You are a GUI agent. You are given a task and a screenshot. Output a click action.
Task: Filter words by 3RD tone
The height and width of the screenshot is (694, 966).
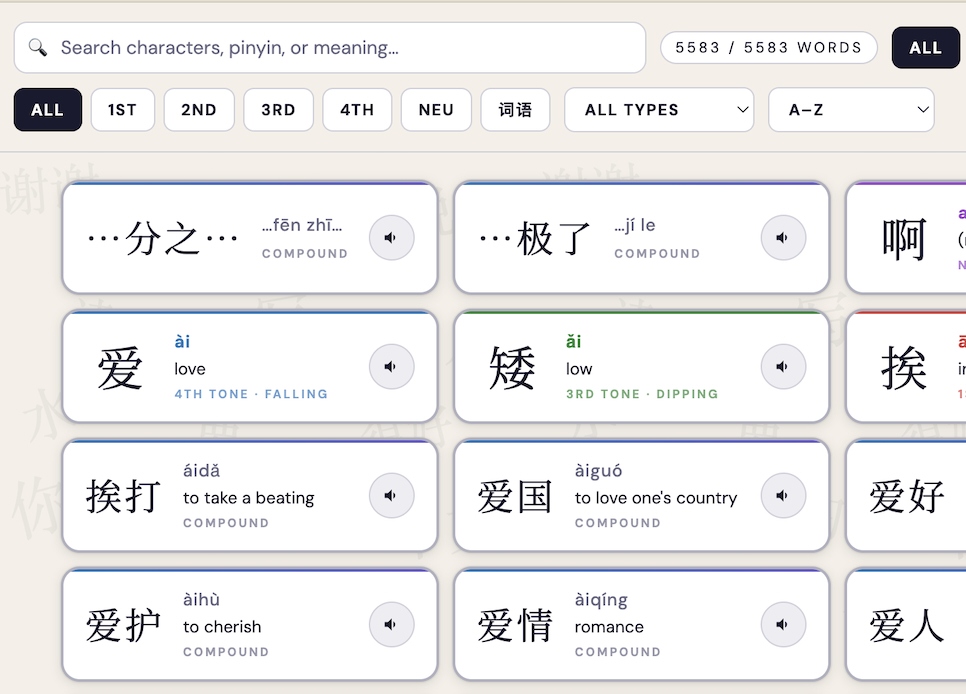tap(278, 110)
